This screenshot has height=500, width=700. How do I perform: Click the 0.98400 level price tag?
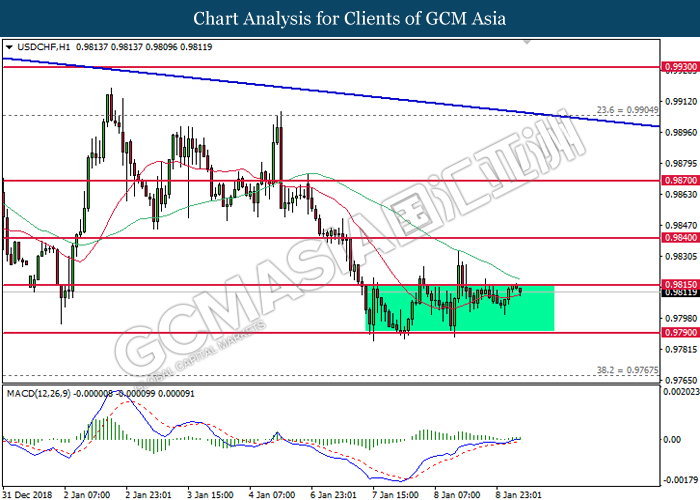[679, 238]
